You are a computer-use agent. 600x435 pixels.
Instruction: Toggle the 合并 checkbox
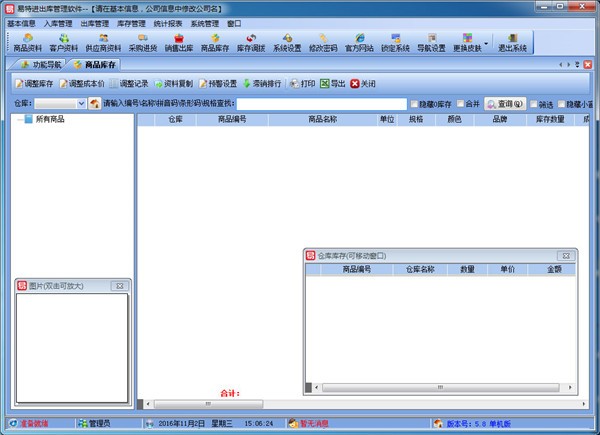[460, 103]
